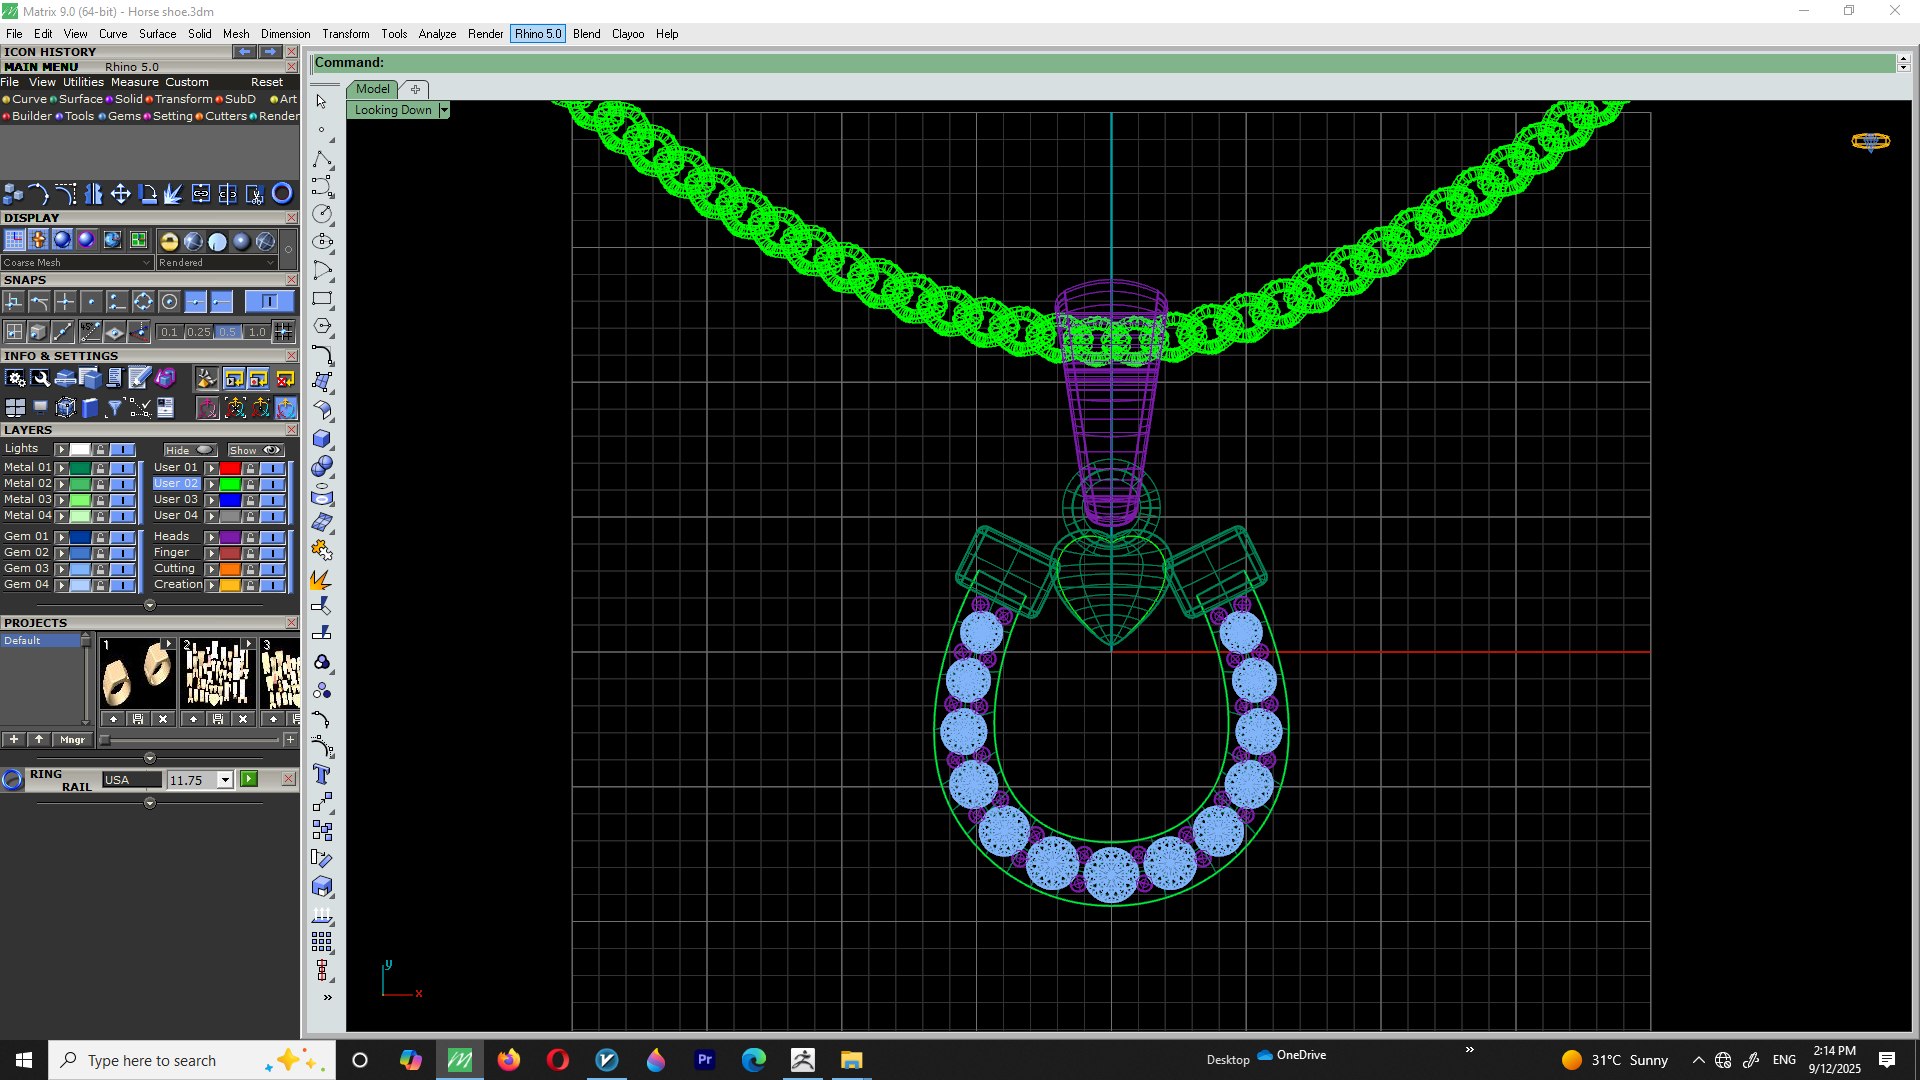Select the Explode tool in the vertical toolbar
1920x1080 pixels.
tap(322, 579)
